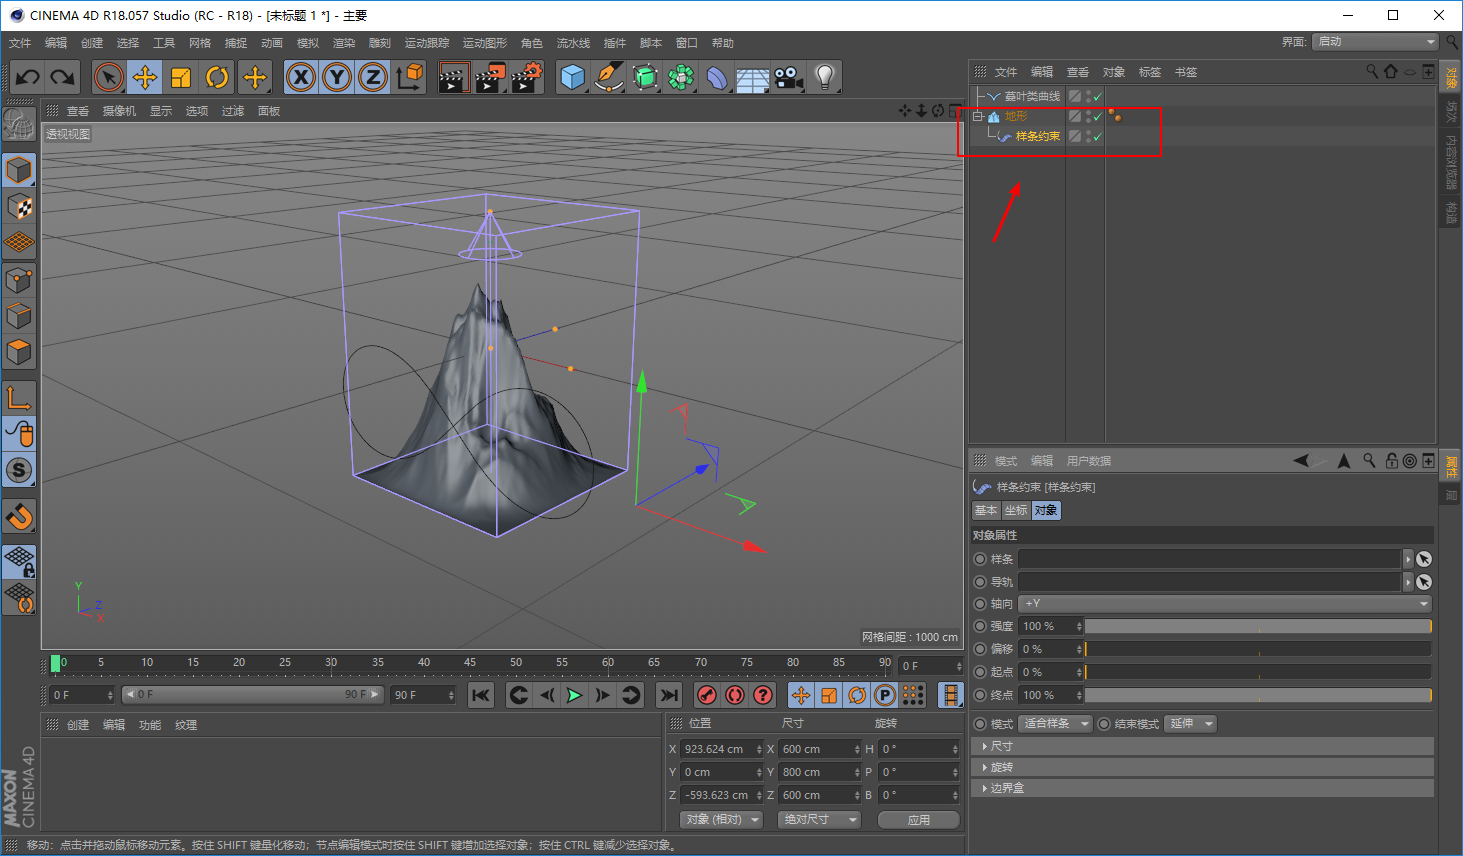Toggle the Y axis lock
This screenshot has width=1463, height=856.
pos(337,77)
